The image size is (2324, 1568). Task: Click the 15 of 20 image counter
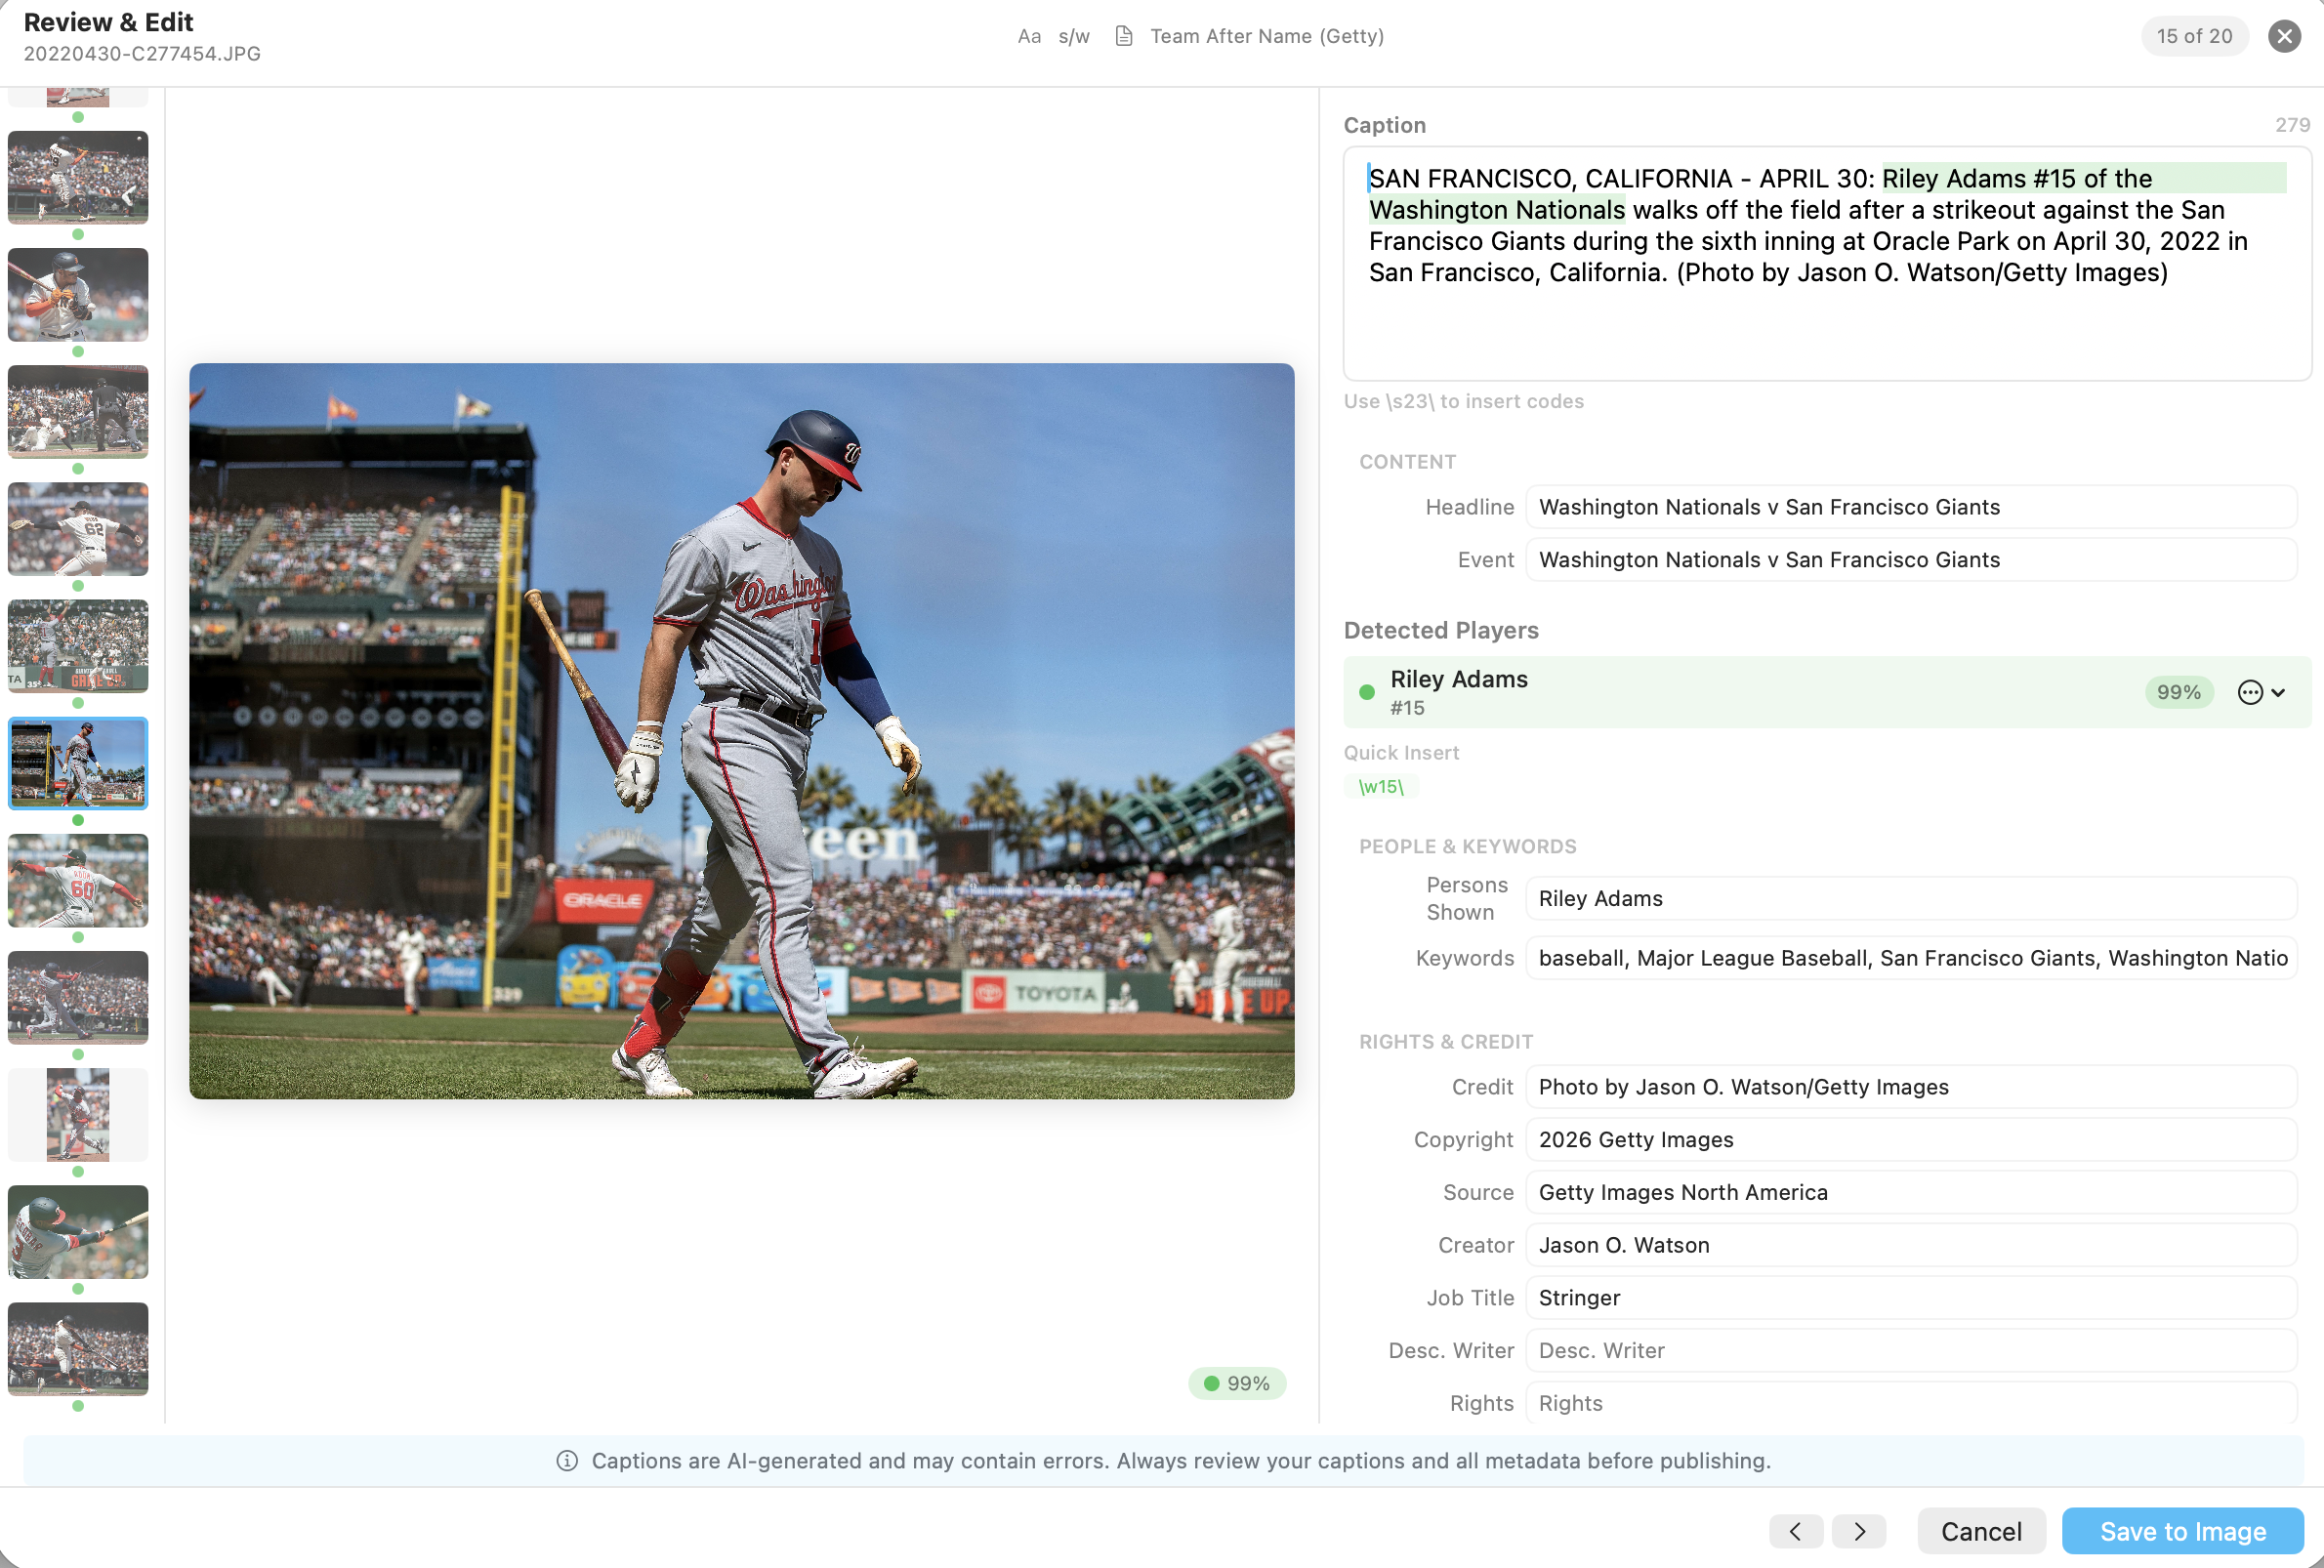(2194, 36)
